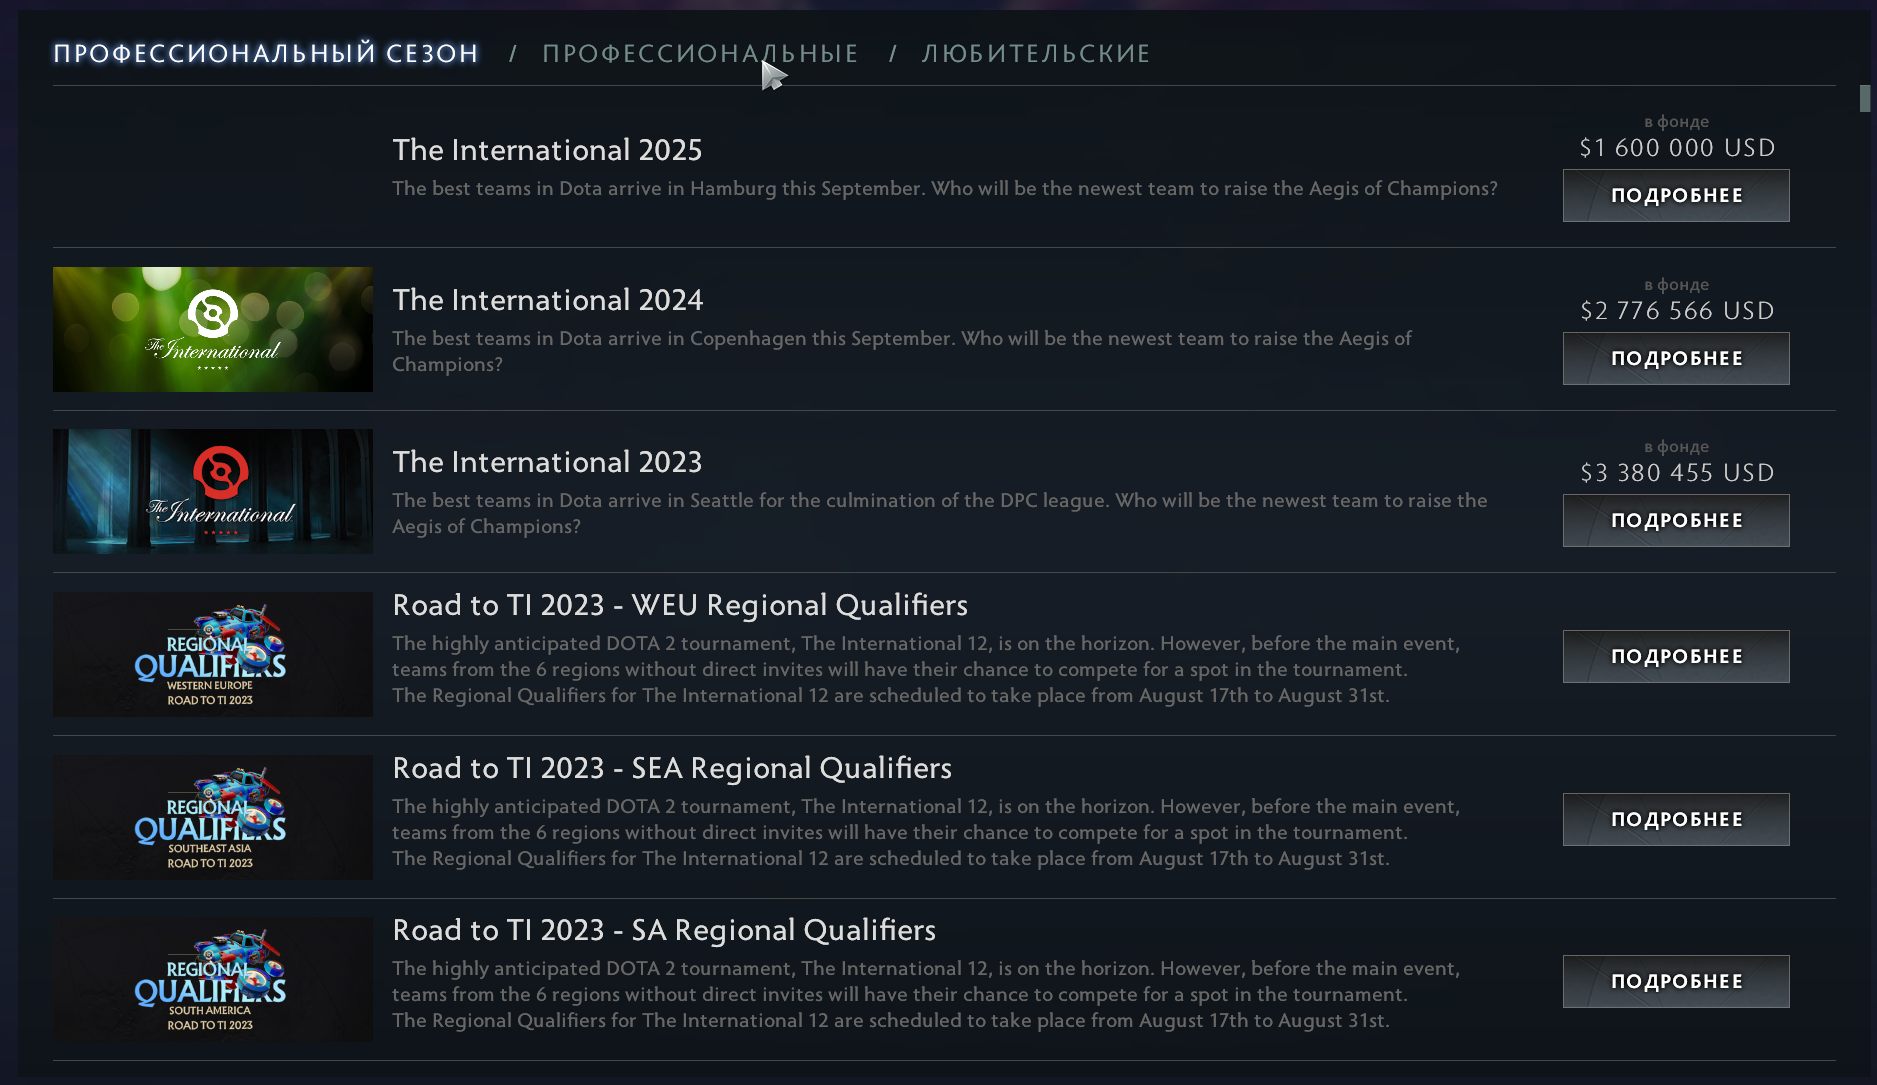The image size is (1877, 1085).
Task: Click The International 2024 green banner
Action: 212,329
